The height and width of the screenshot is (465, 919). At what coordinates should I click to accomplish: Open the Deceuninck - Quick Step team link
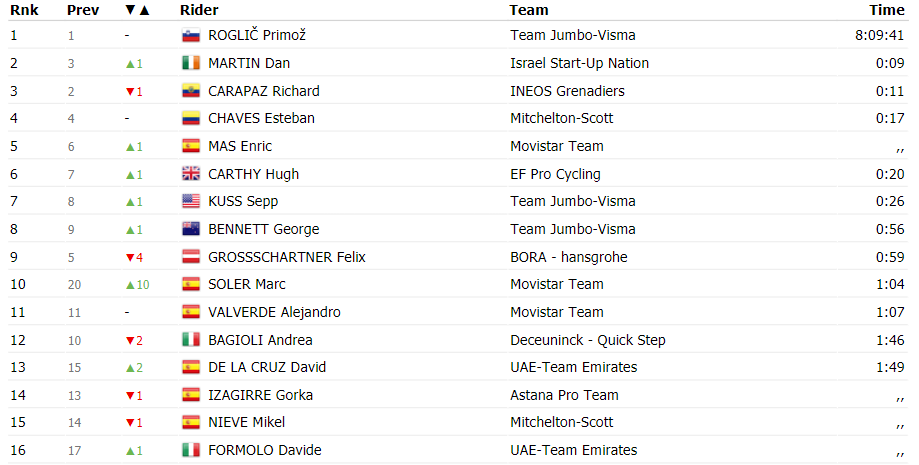point(588,340)
